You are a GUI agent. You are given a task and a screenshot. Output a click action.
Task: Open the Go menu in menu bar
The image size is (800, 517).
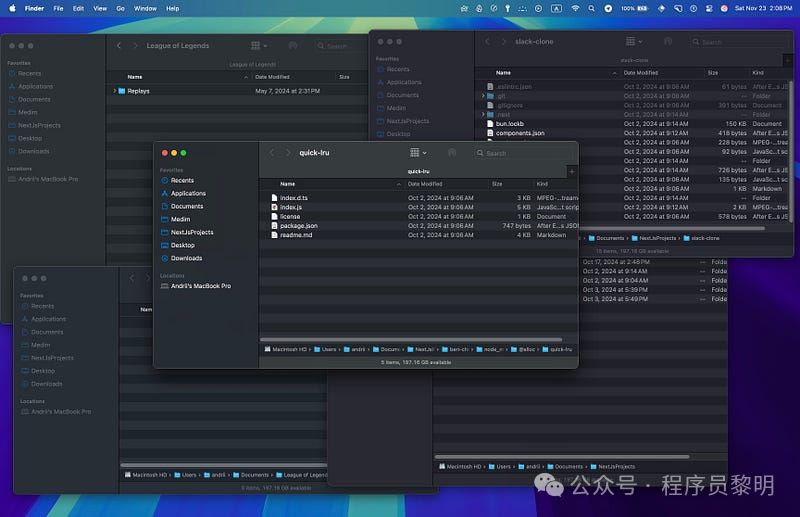coord(120,8)
